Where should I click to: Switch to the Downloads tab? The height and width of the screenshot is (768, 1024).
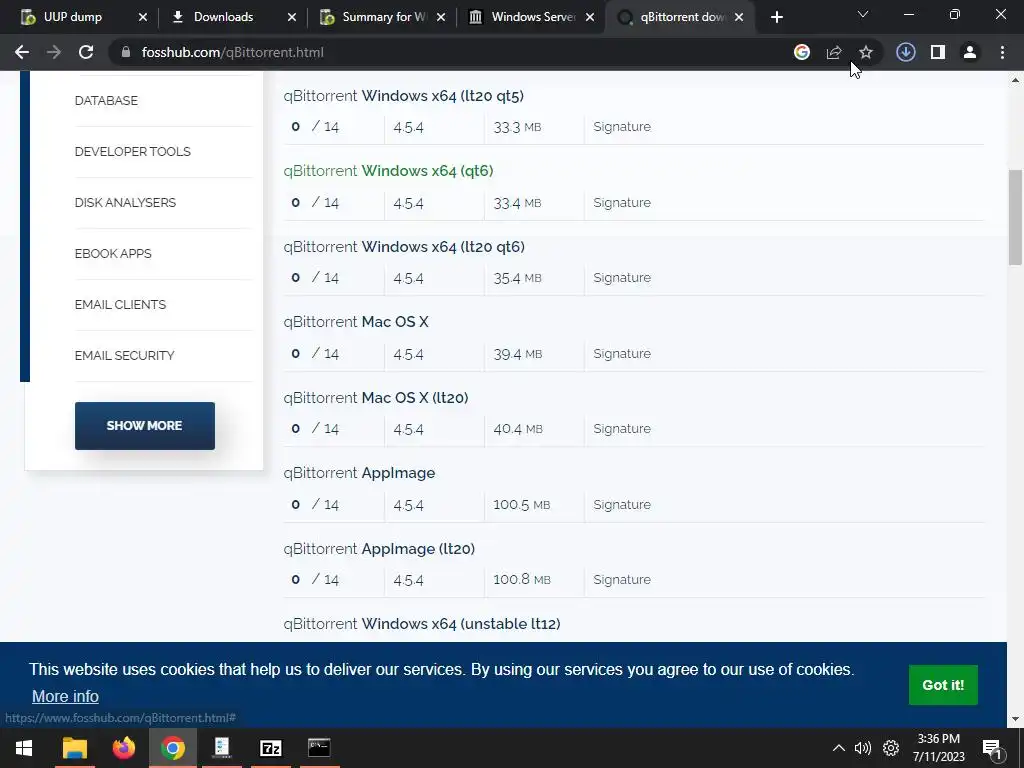[223, 17]
